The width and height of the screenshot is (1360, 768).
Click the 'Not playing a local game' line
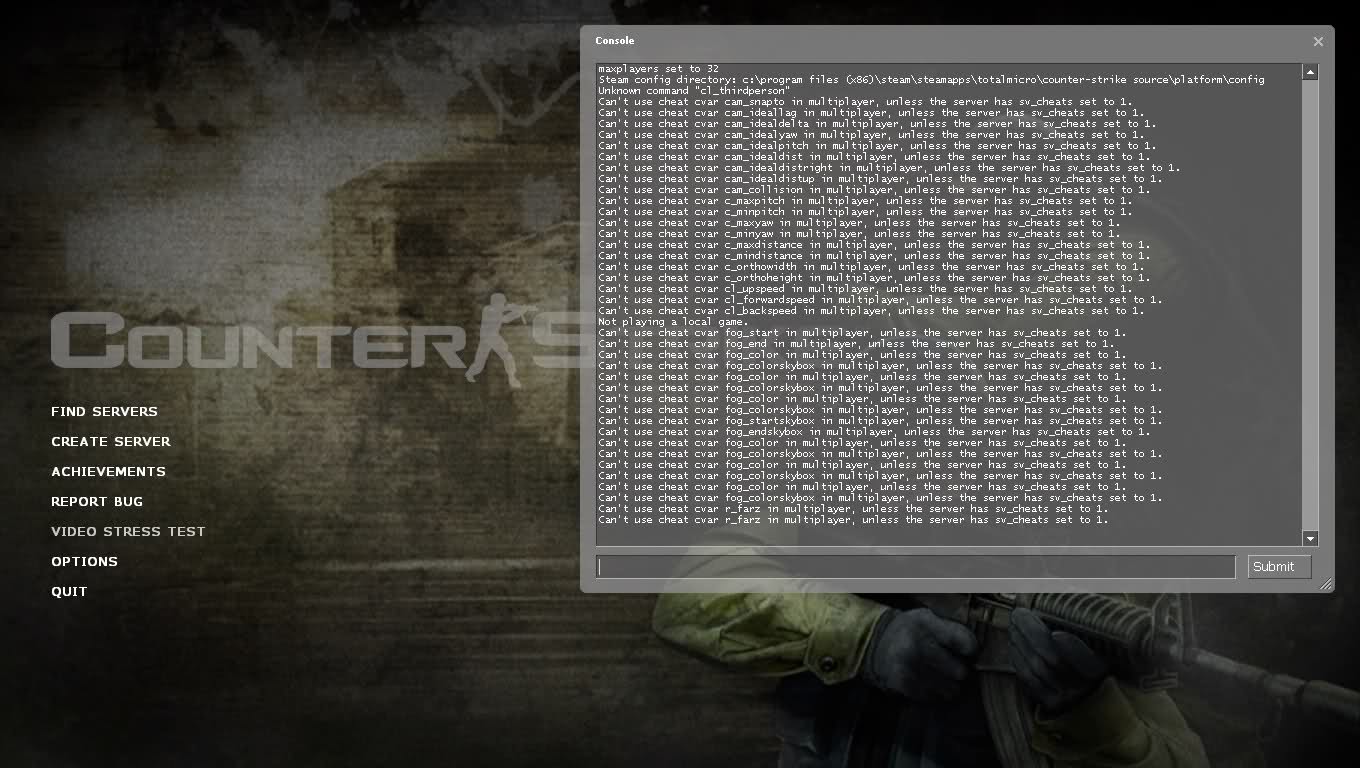tap(672, 322)
